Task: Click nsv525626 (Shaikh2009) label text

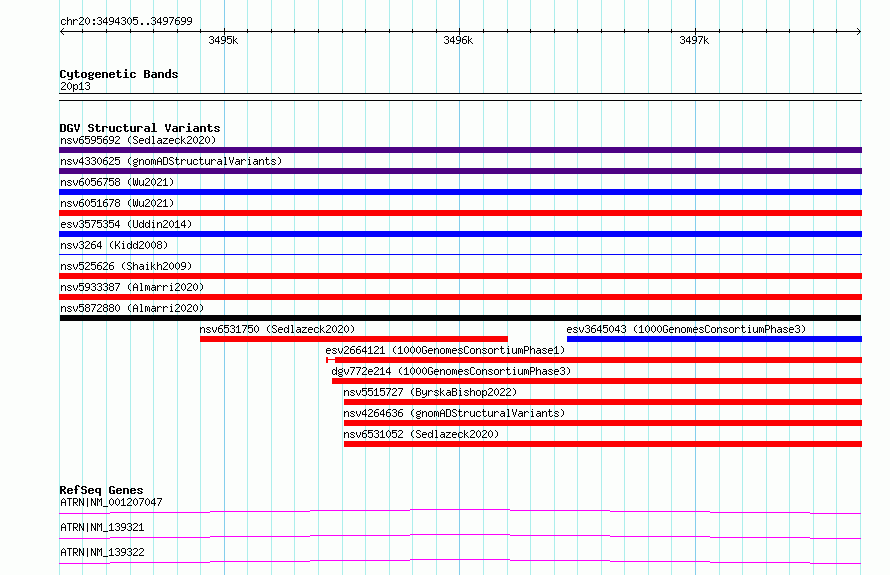Action: pos(126,266)
